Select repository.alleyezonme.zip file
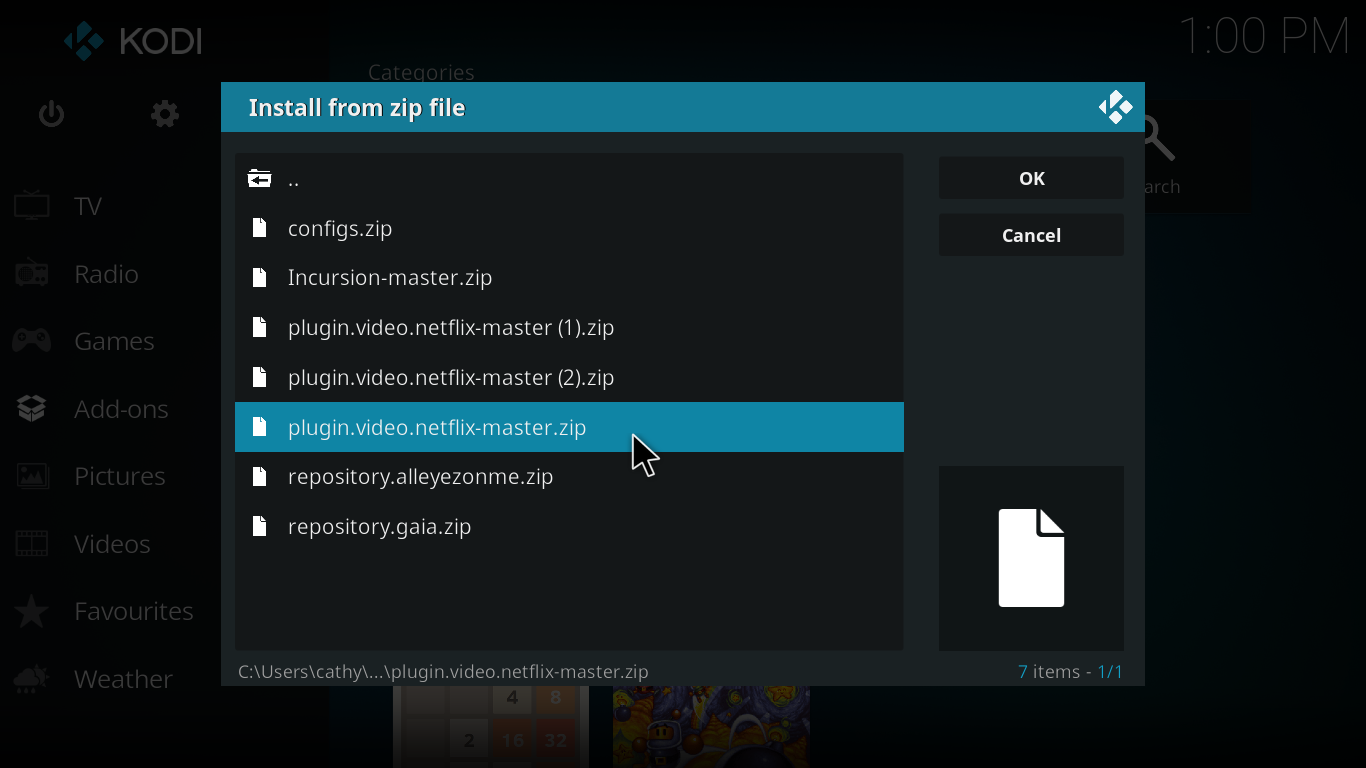Viewport: 1366px width, 768px height. click(x=569, y=476)
